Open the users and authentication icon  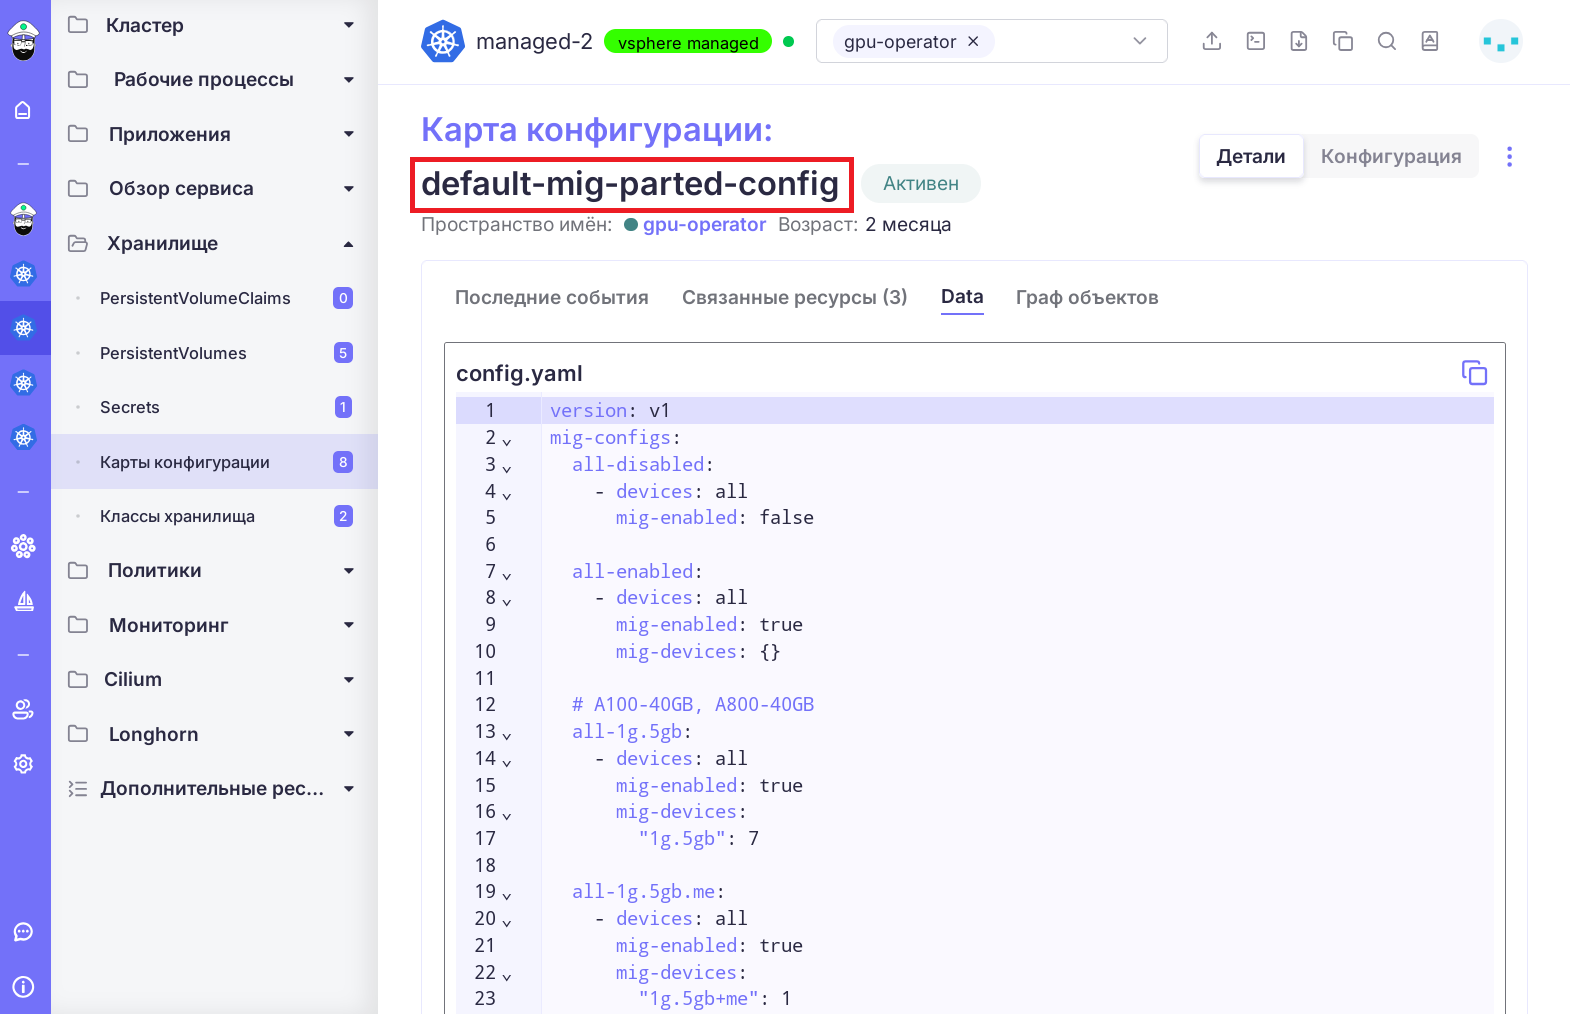[x=23, y=709]
